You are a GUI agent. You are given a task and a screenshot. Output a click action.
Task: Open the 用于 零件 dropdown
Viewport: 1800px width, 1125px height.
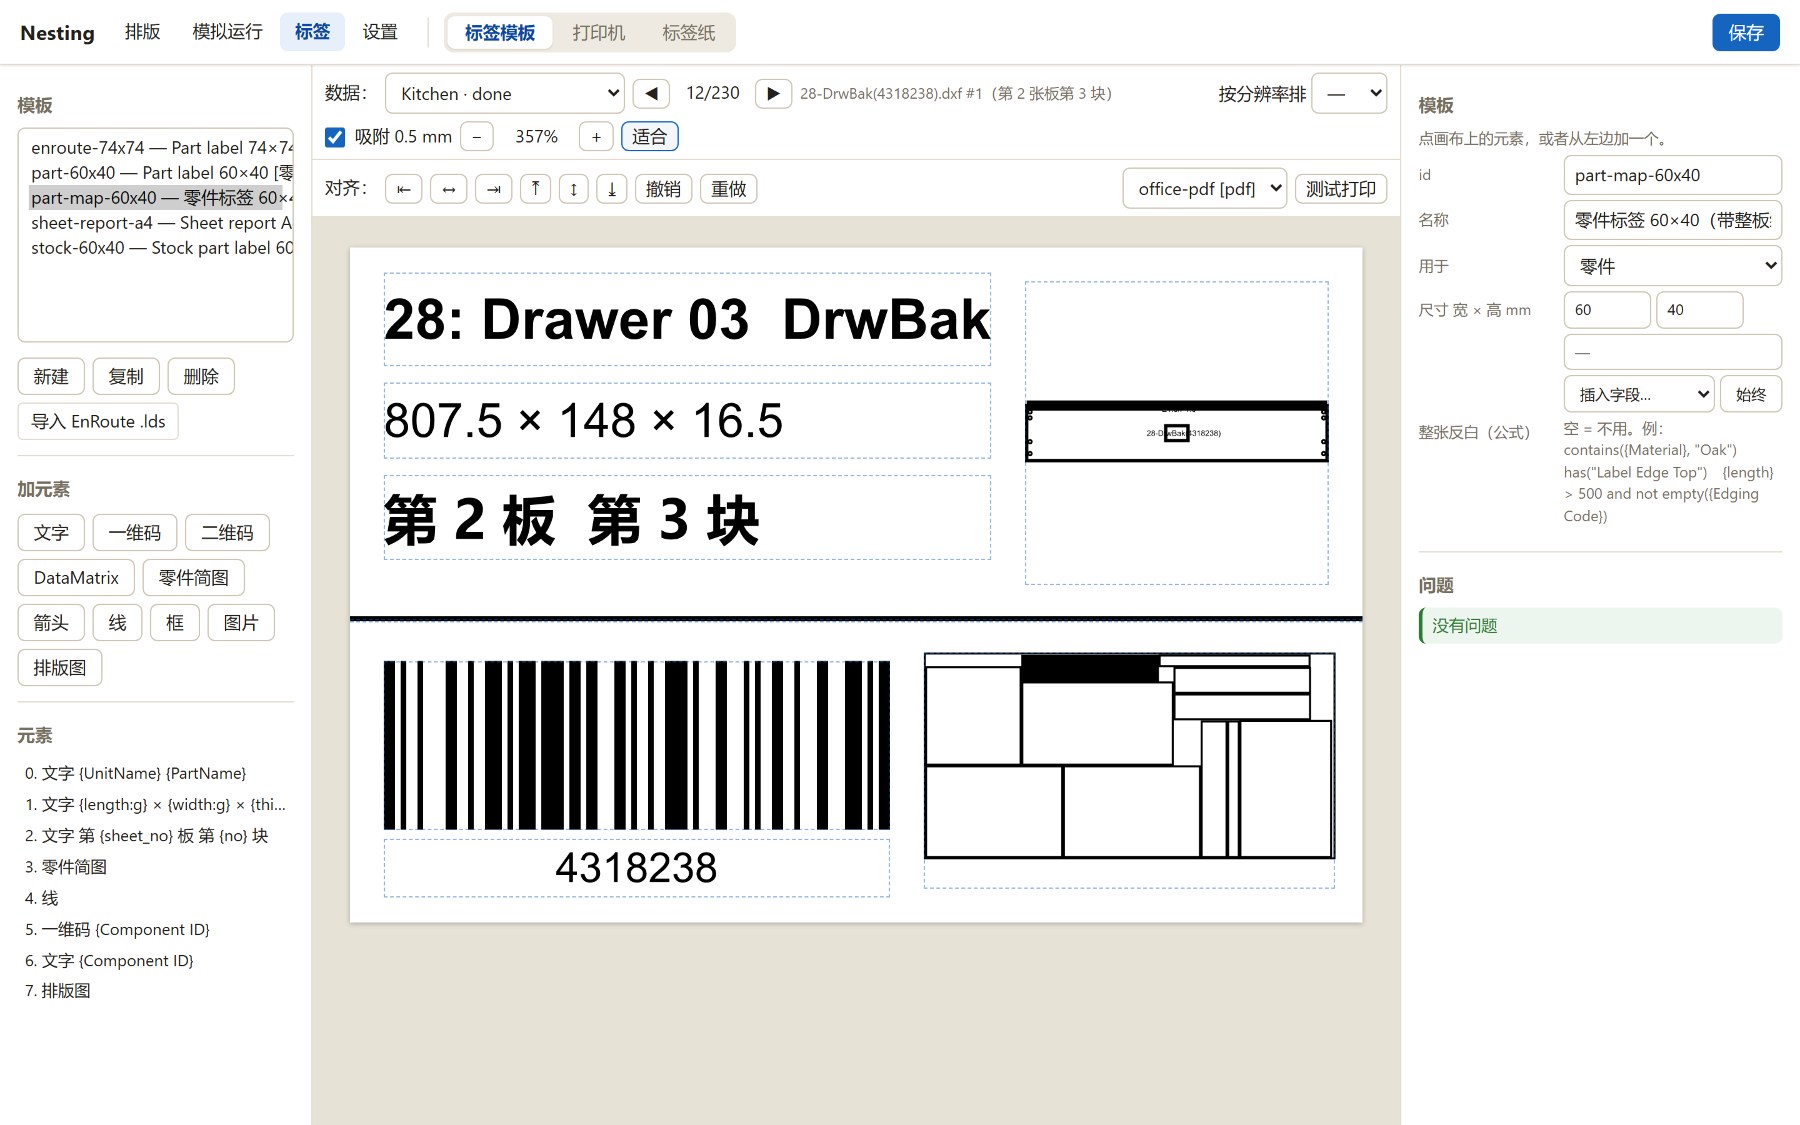1673,267
